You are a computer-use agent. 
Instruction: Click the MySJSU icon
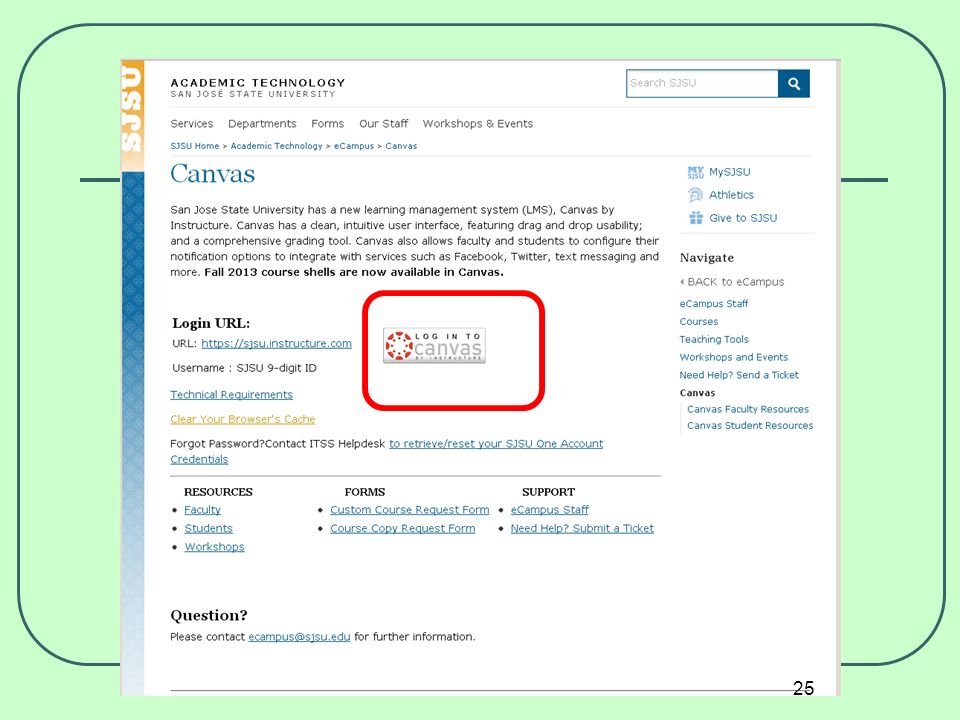(696, 173)
